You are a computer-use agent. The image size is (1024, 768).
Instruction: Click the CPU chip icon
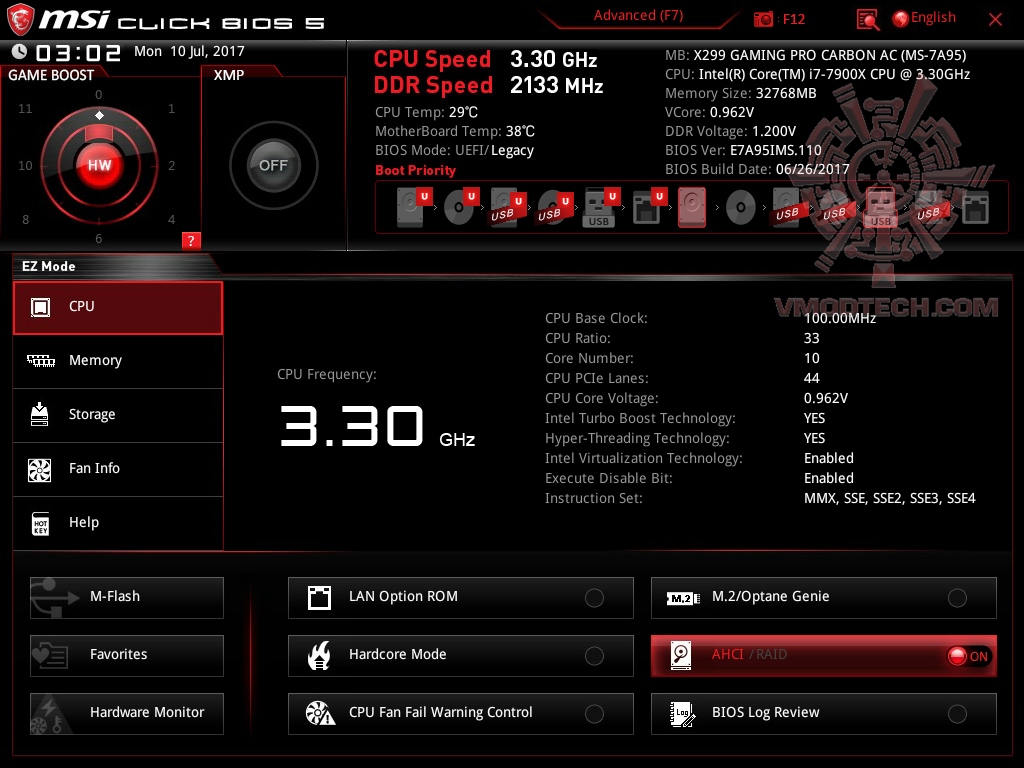tap(40, 307)
